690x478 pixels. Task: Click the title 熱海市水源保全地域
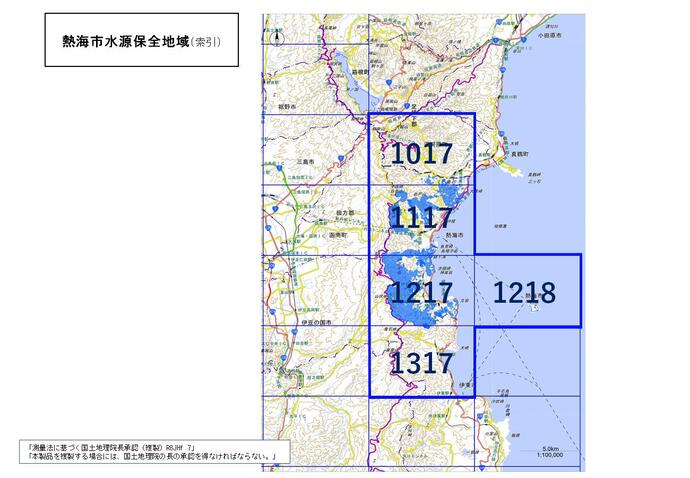125,41
